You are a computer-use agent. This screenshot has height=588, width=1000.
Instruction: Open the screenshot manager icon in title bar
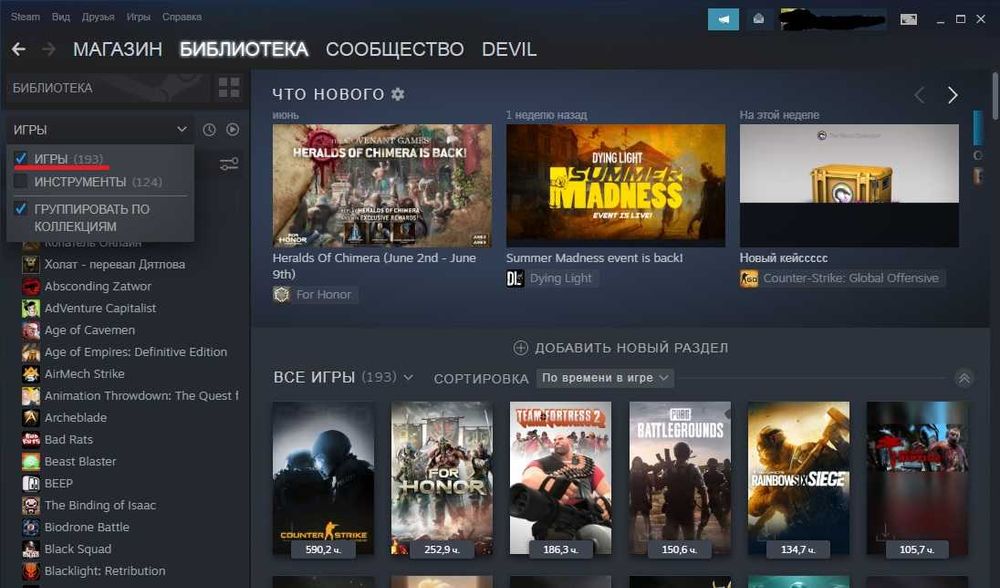[x=908, y=20]
